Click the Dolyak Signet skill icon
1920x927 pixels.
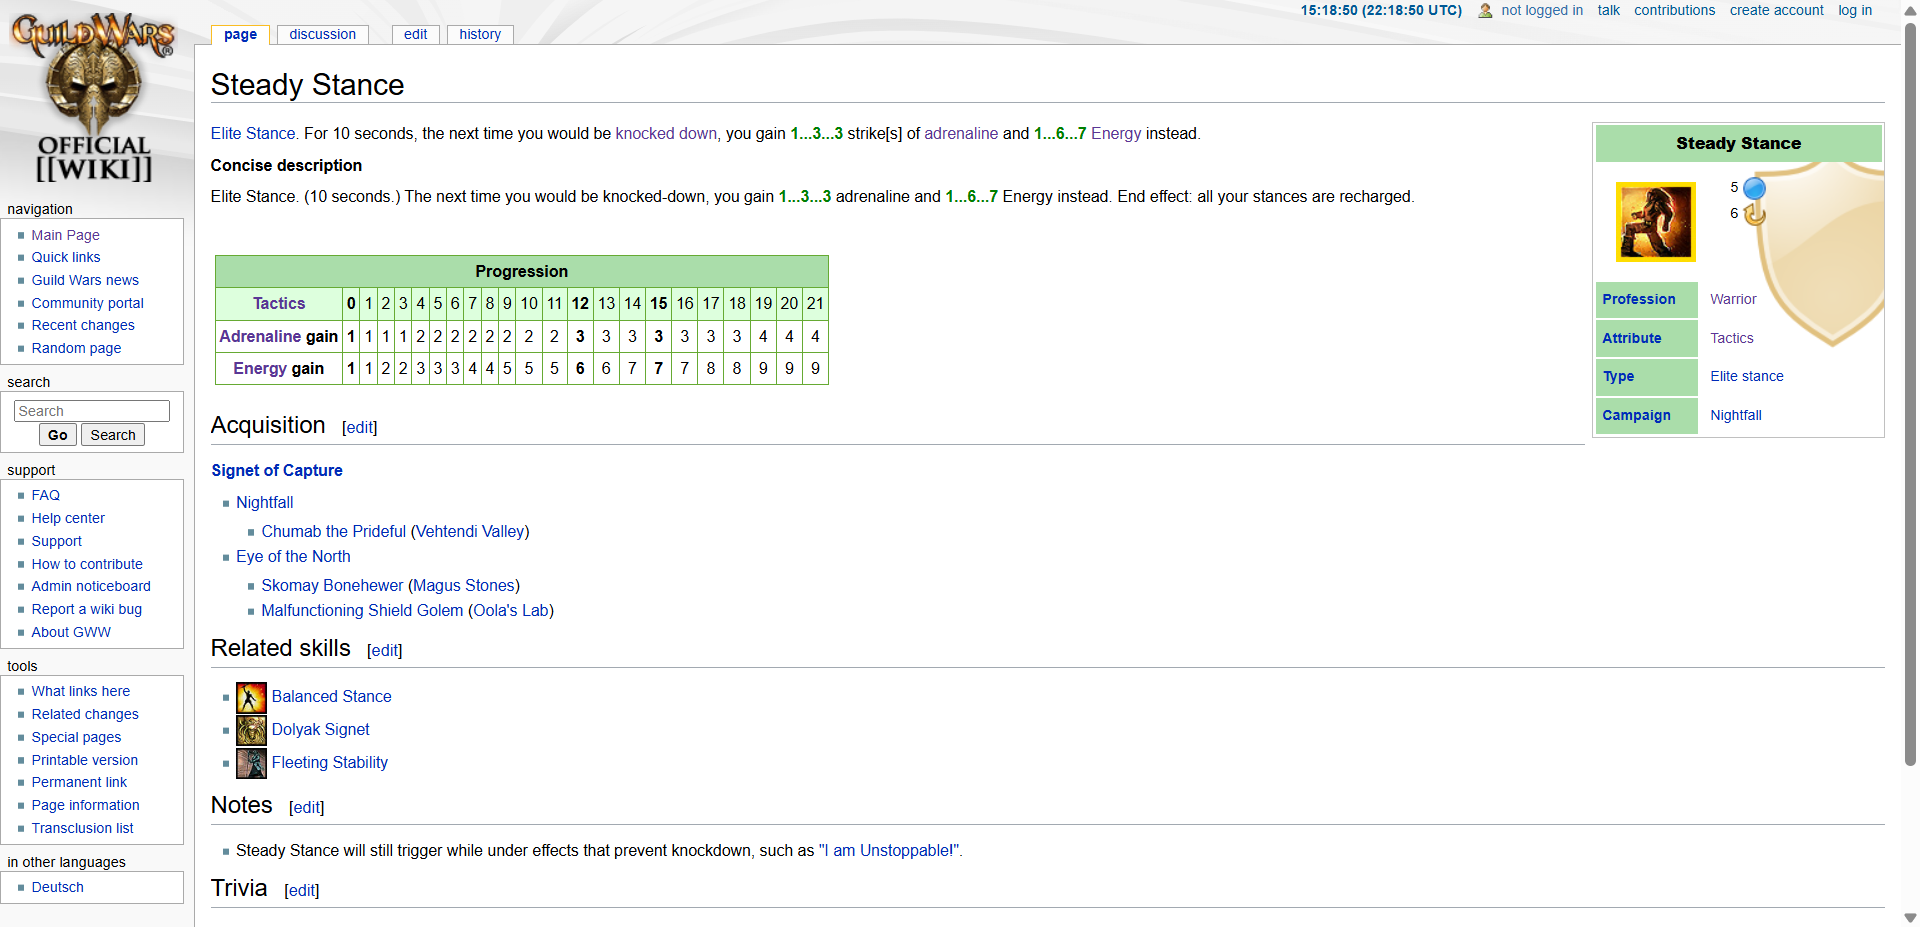coord(251,730)
